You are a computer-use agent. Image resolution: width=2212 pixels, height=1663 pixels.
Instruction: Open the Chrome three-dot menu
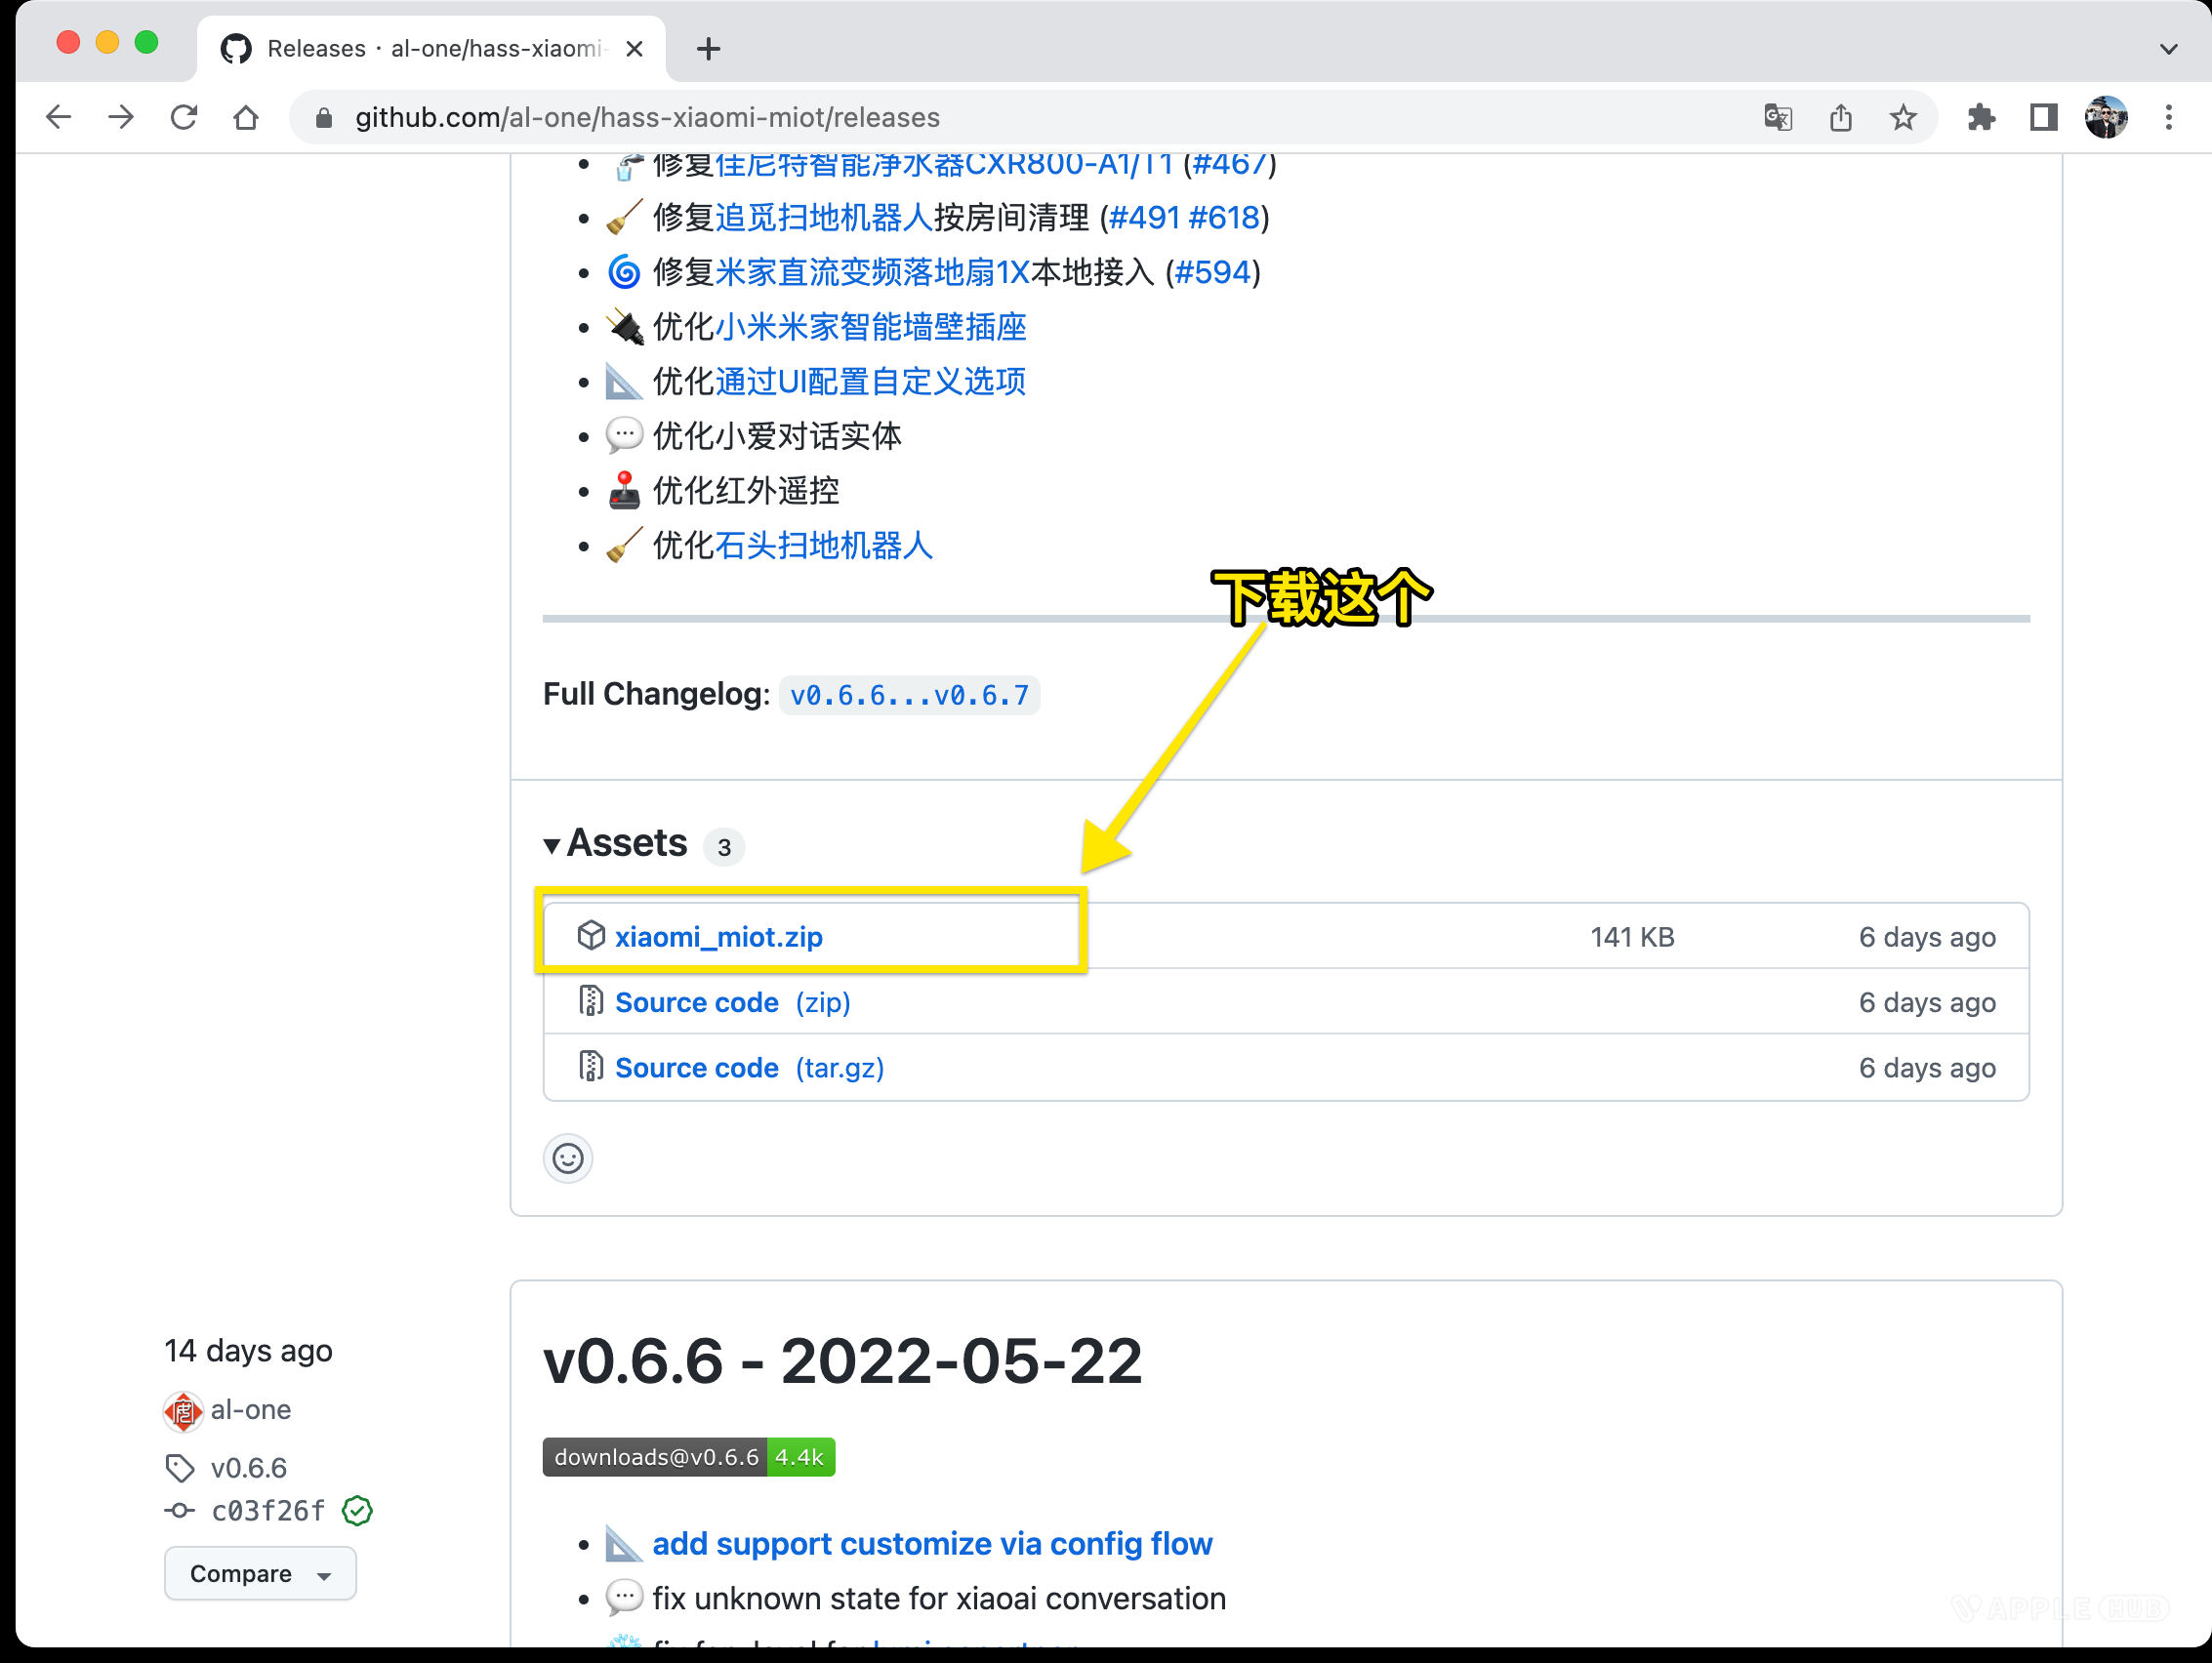[x=2168, y=118]
